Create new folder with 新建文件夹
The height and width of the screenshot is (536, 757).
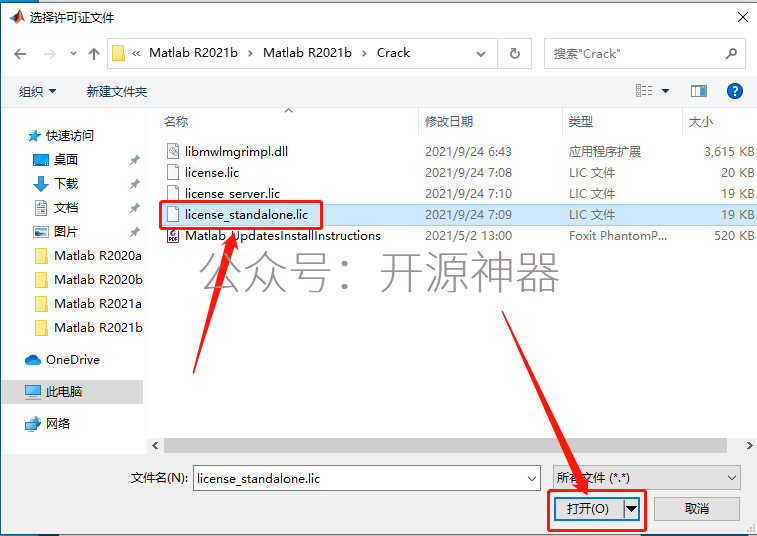pyautogui.click(x=116, y=91)
